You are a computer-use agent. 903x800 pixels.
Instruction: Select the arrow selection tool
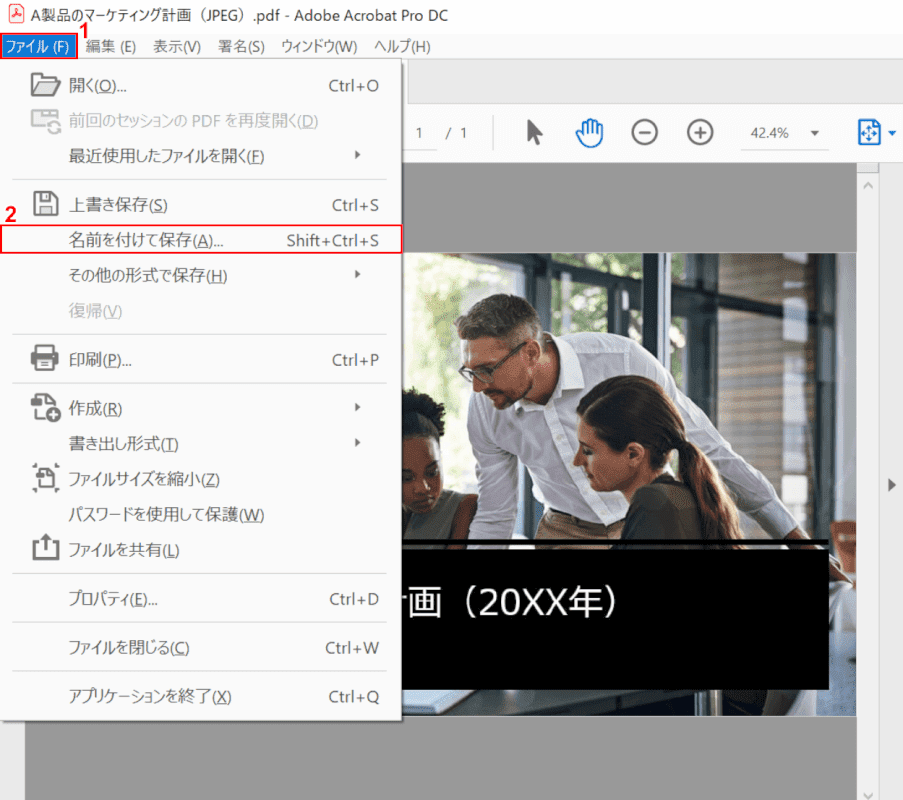pos(534,132)
